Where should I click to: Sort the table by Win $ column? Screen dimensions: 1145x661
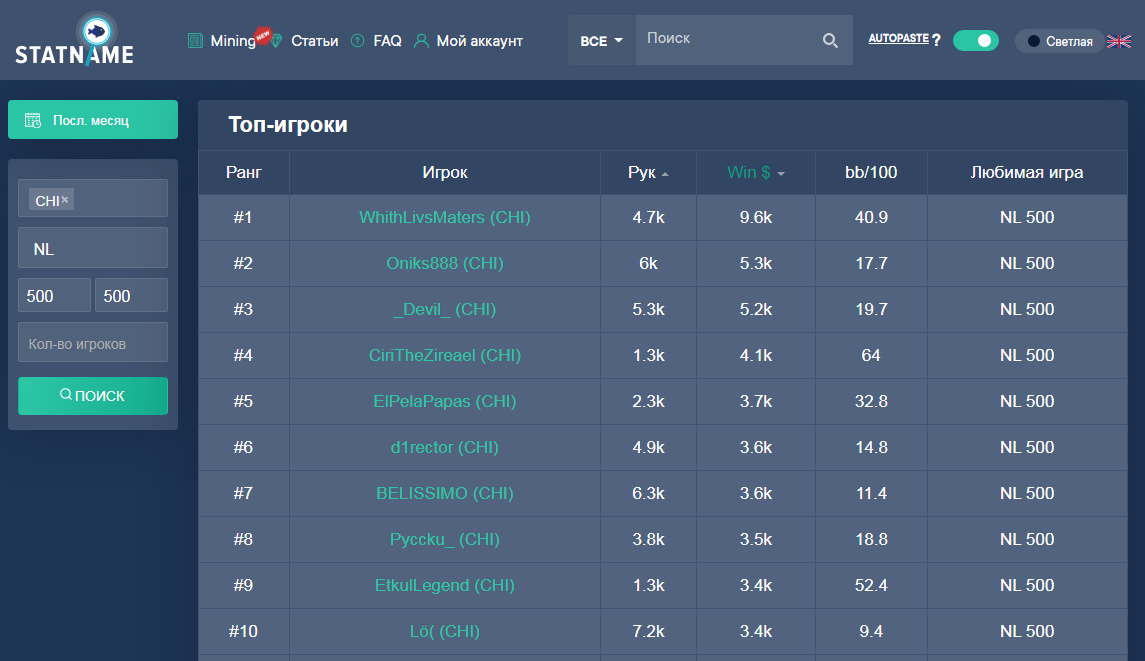[x=756, y=172]
